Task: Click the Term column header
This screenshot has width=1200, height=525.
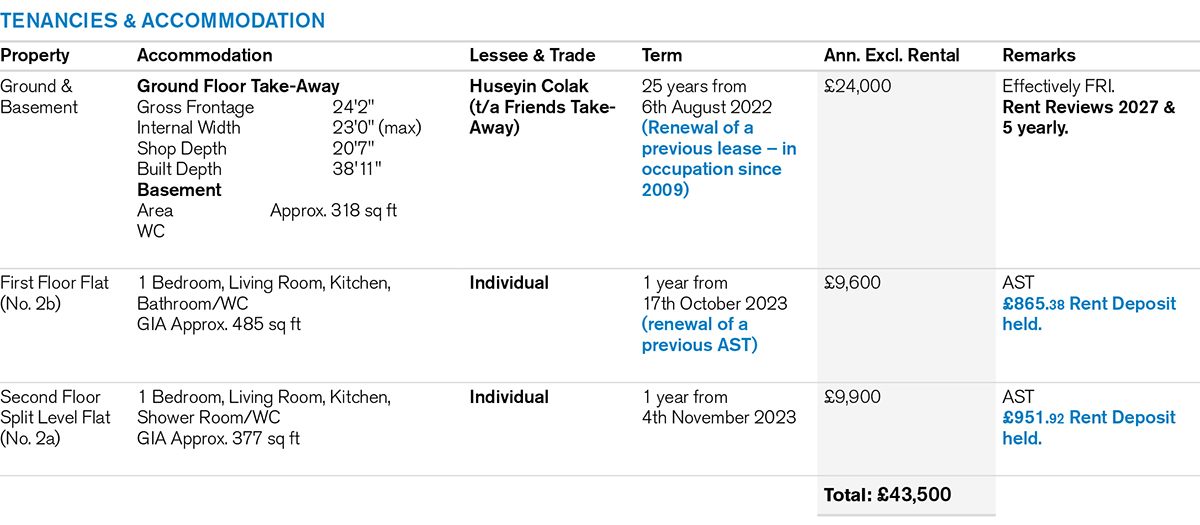Action: (661, 56)
